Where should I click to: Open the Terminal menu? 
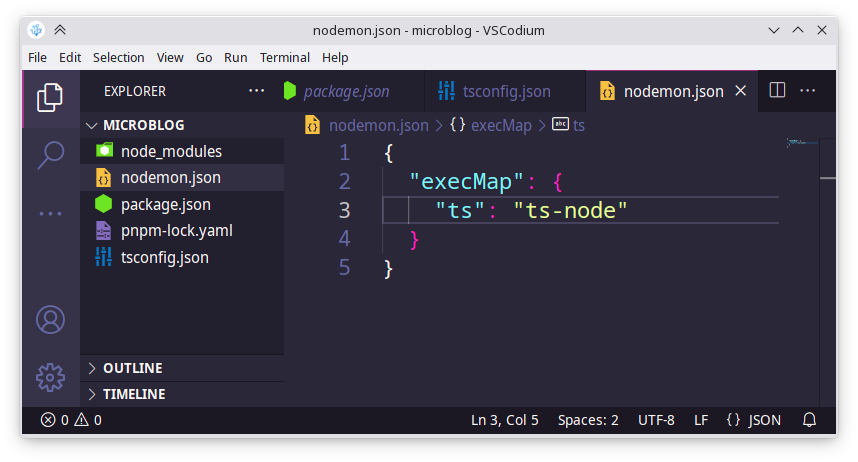[285, 57]
